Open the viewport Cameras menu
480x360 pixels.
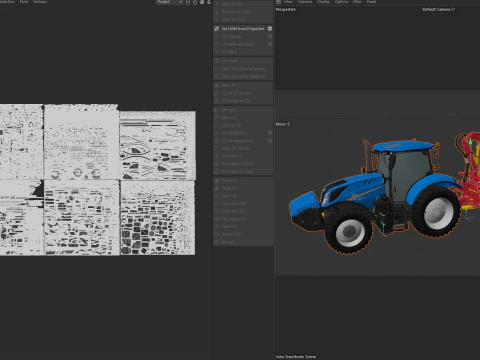(305, 2)
